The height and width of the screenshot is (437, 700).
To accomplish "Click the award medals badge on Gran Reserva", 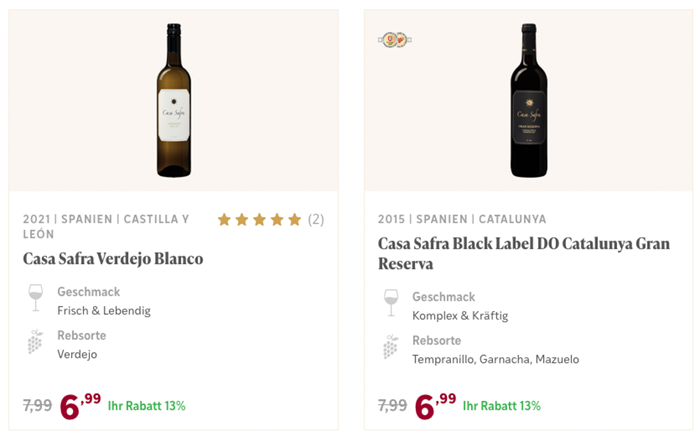I will 395,40.
